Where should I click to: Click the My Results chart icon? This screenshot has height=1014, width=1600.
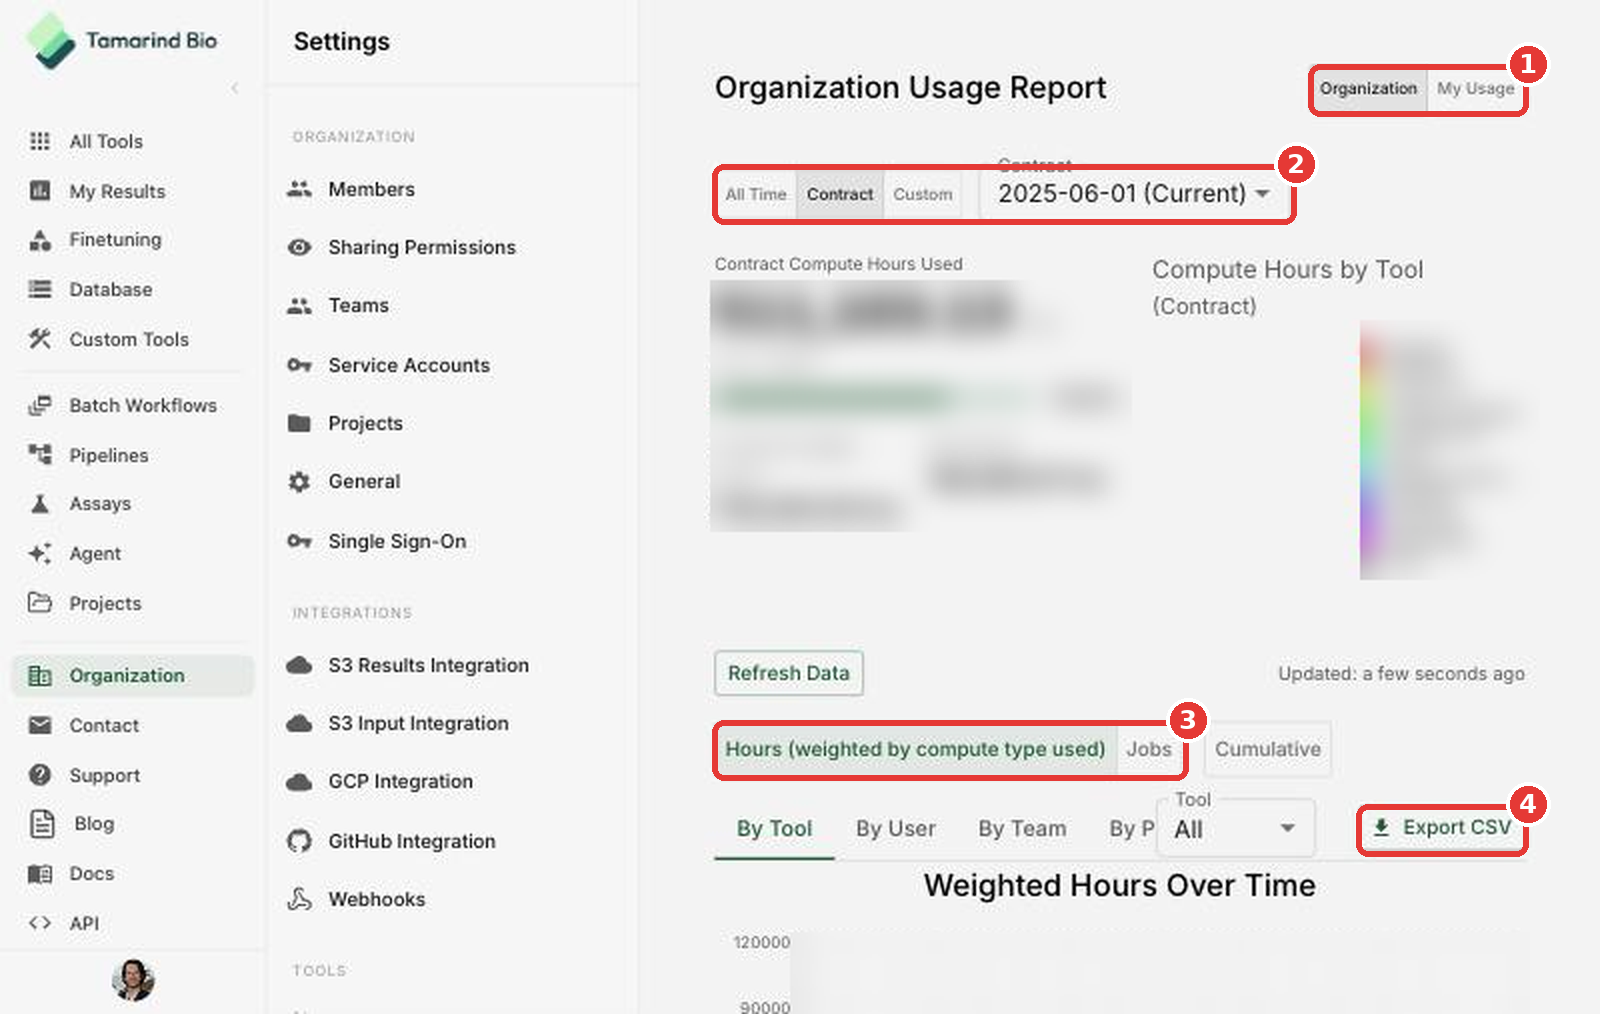[40, 191]
